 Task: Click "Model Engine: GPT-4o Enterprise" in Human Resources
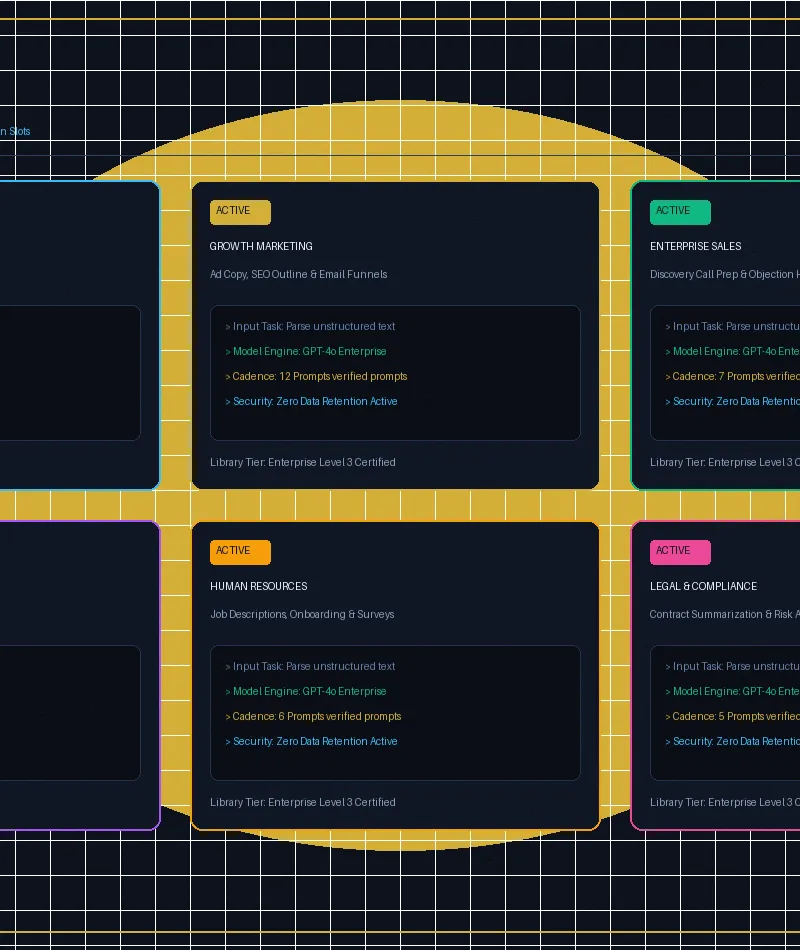[305, 691]
